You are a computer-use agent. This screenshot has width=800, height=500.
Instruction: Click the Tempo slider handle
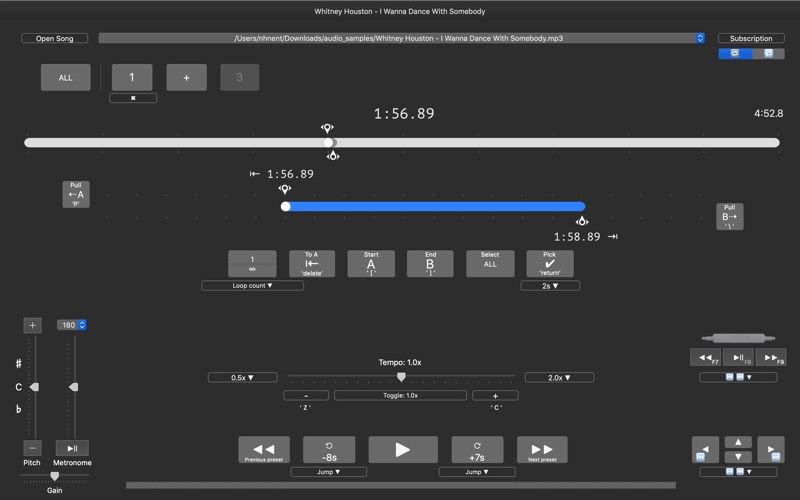pos(401,377)
